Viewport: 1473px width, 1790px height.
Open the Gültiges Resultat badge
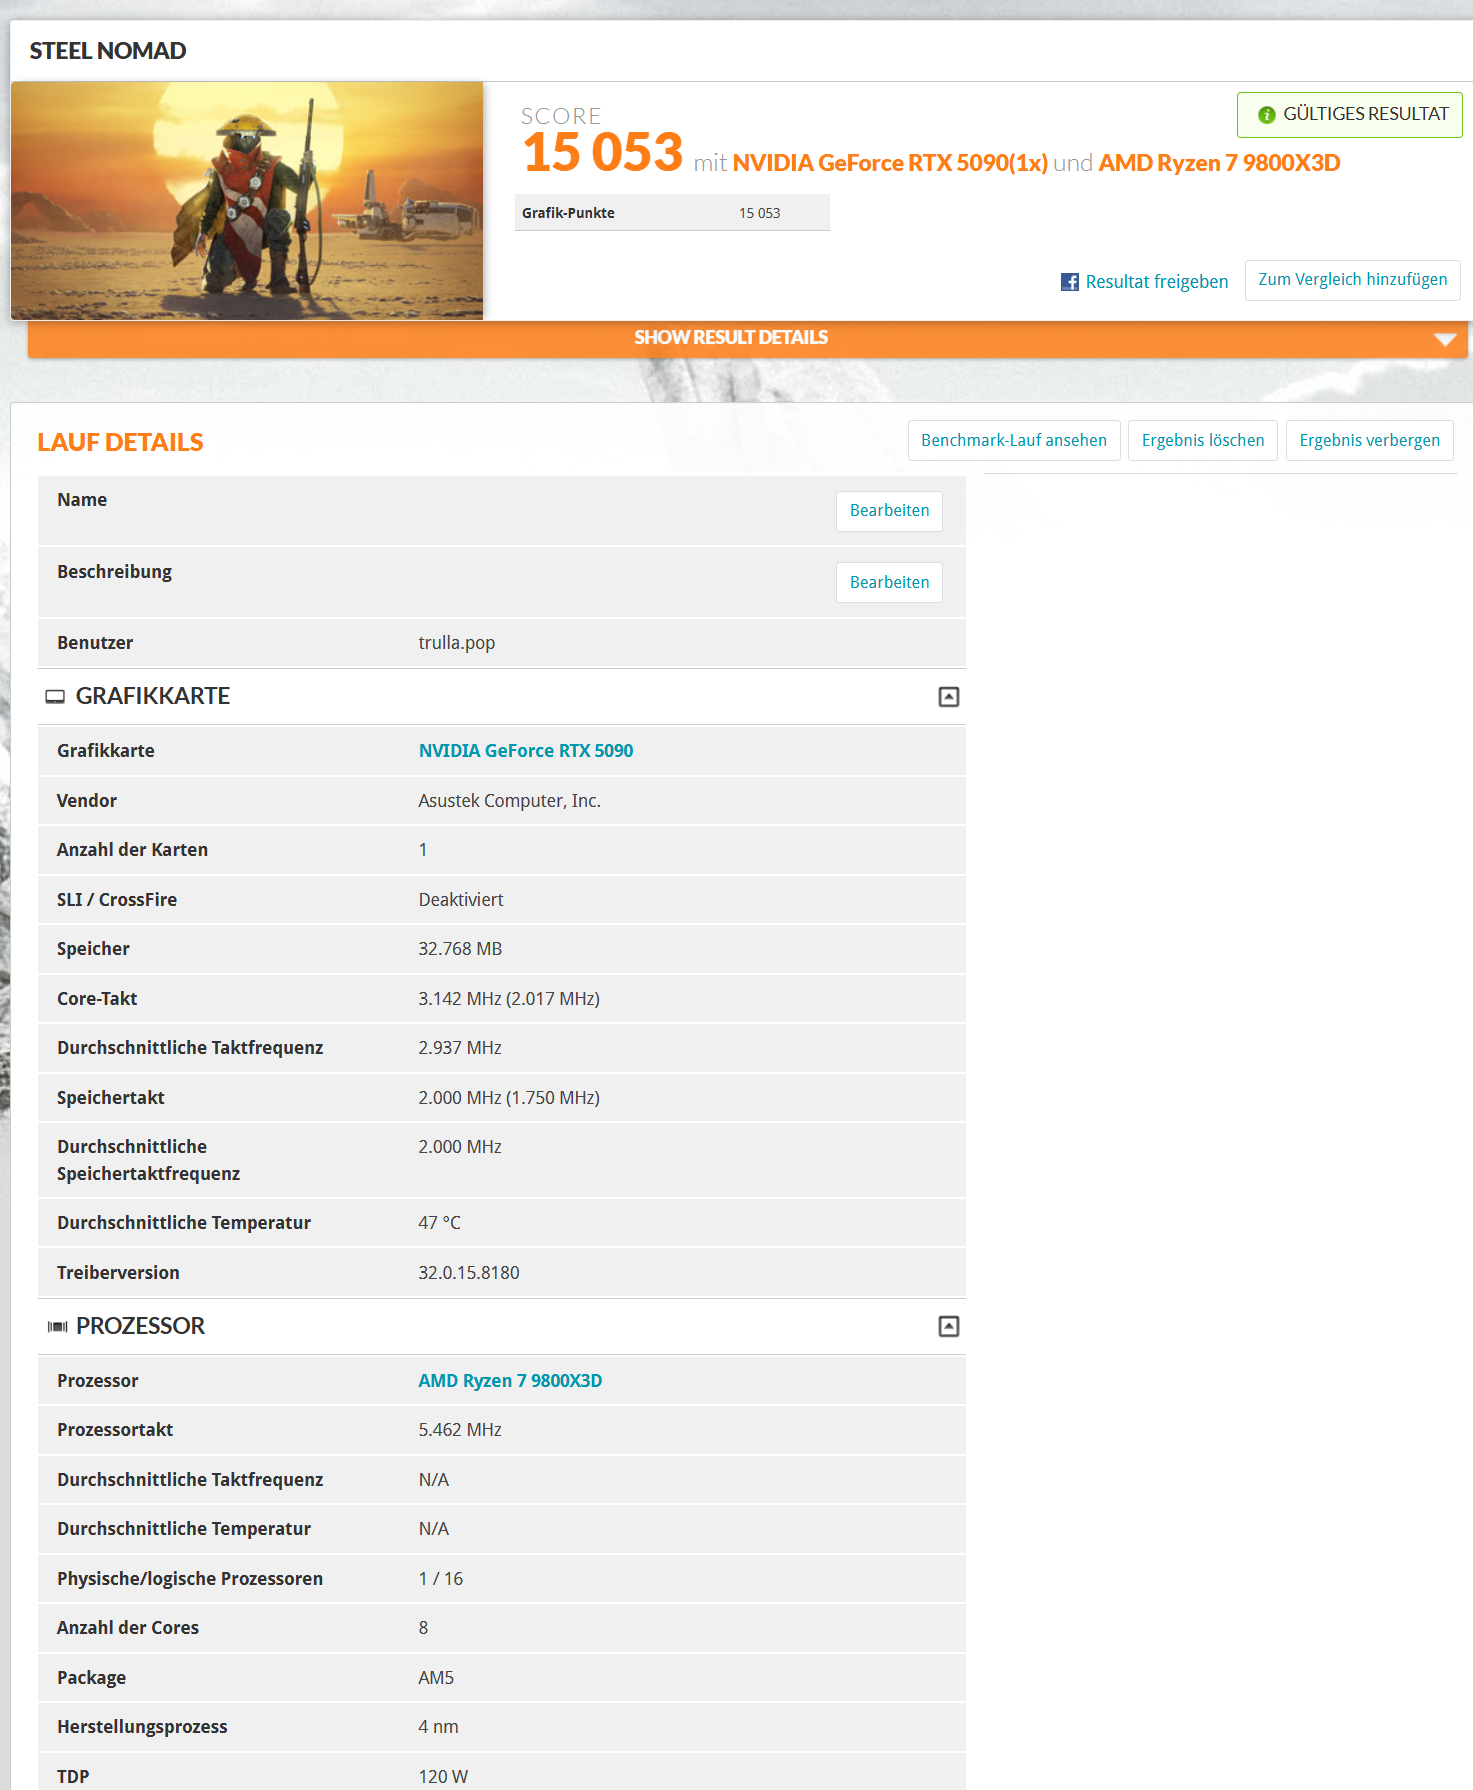pos(1349,115)
